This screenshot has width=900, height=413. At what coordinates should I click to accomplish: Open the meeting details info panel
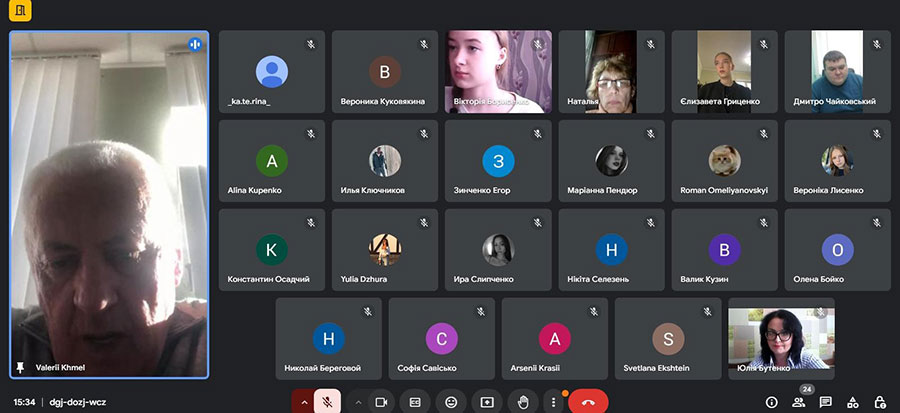point(771,402)
